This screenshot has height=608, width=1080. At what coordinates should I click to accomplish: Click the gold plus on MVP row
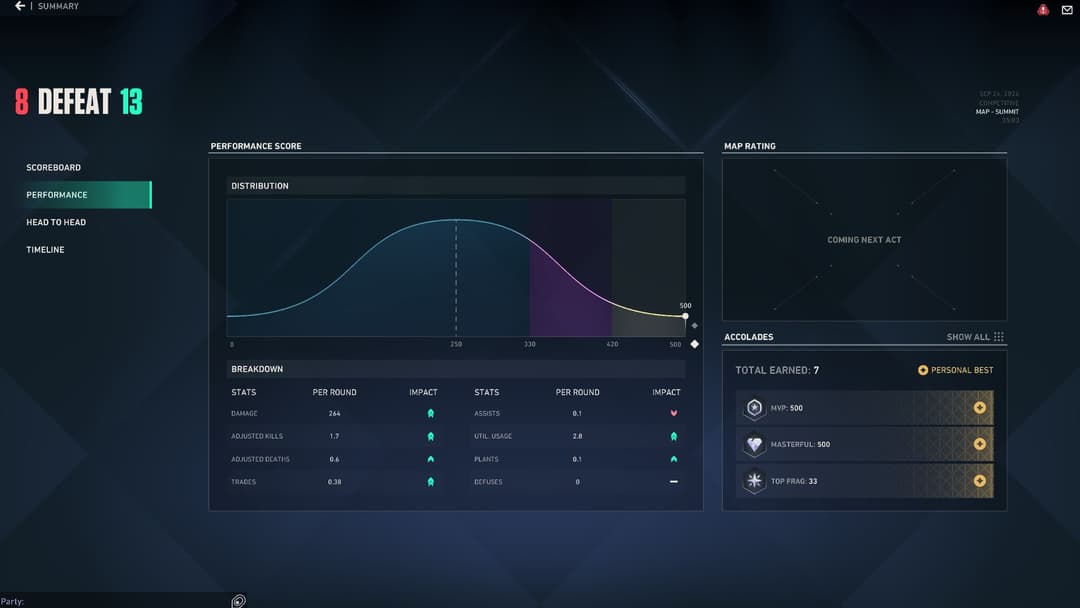979,408
